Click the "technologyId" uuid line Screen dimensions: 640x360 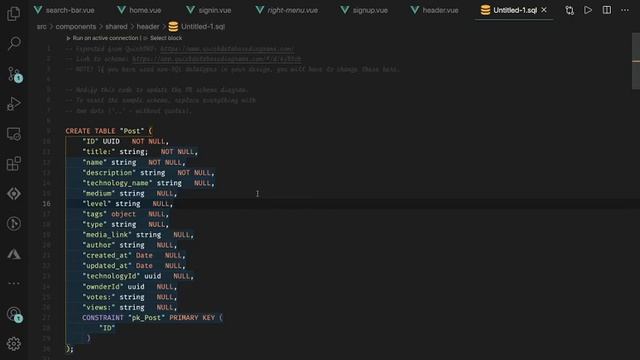(x=138, y=276)
